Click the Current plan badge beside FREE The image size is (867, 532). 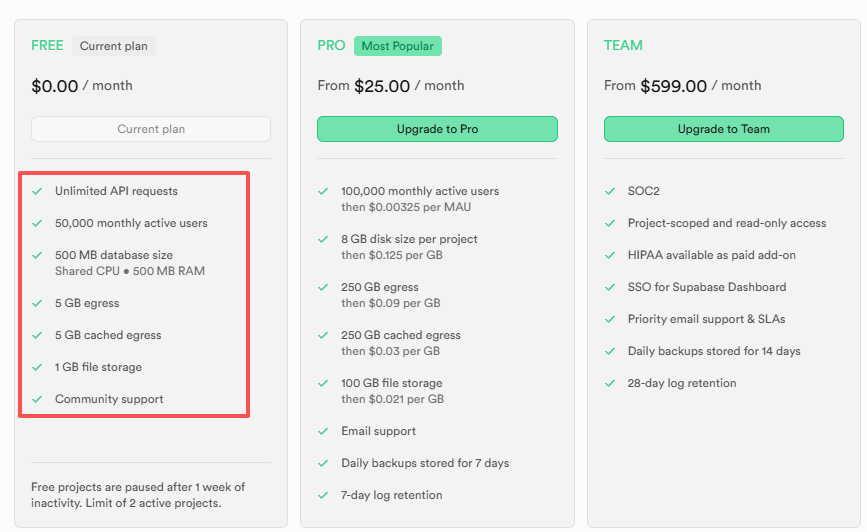[x=114, y=46]
